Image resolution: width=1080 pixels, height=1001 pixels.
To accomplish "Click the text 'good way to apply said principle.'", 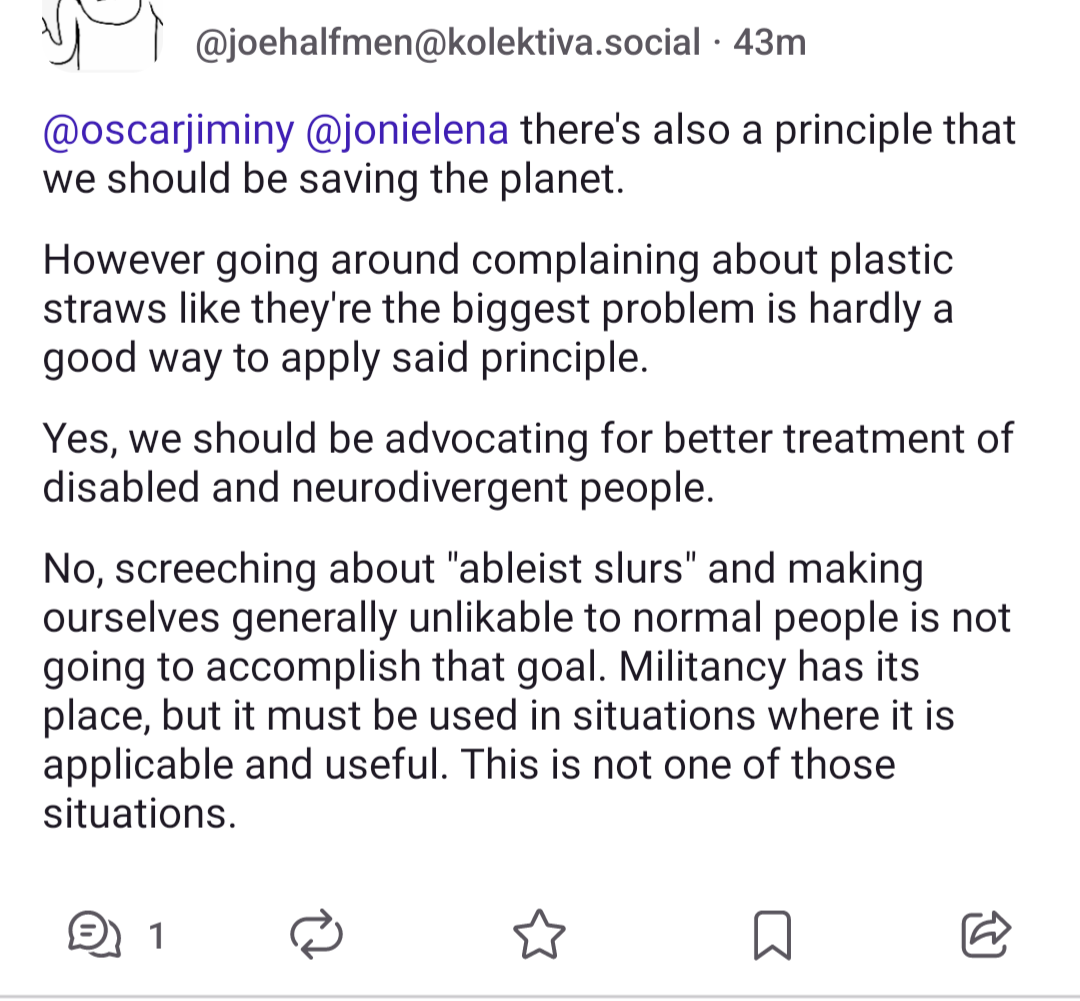I will click(x=346, y=358).
